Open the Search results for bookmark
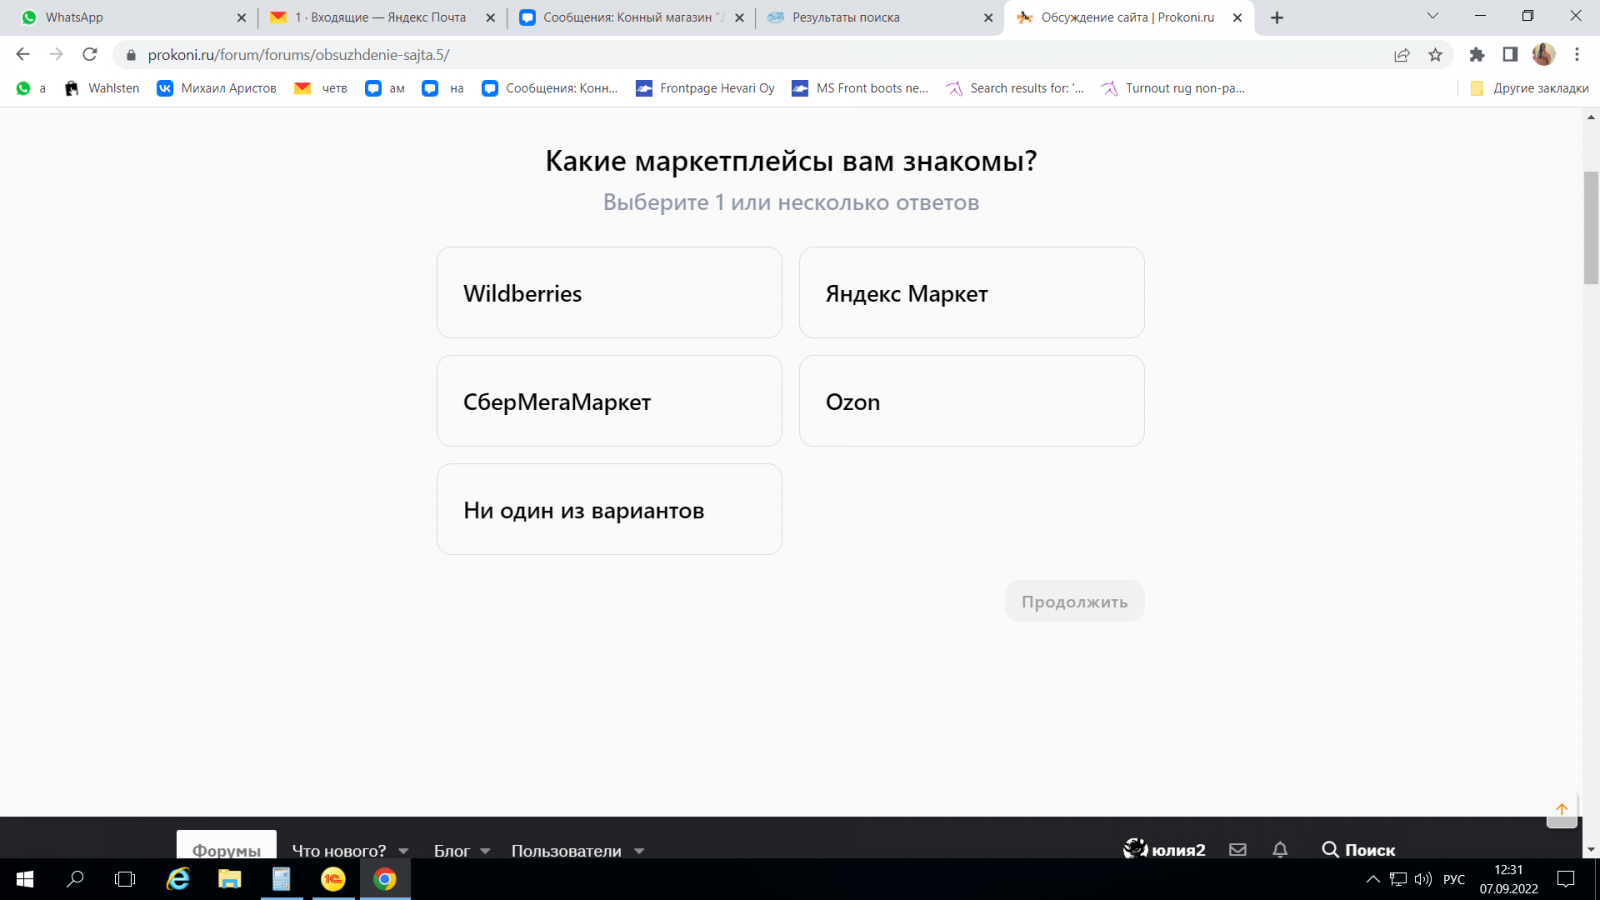Screen dimensions: 1600x900 pos(1015,88)
